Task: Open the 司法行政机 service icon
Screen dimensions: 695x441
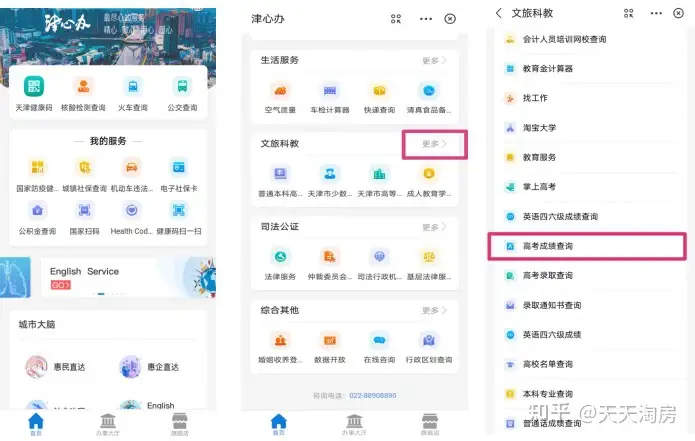Action: coord(379,257)
